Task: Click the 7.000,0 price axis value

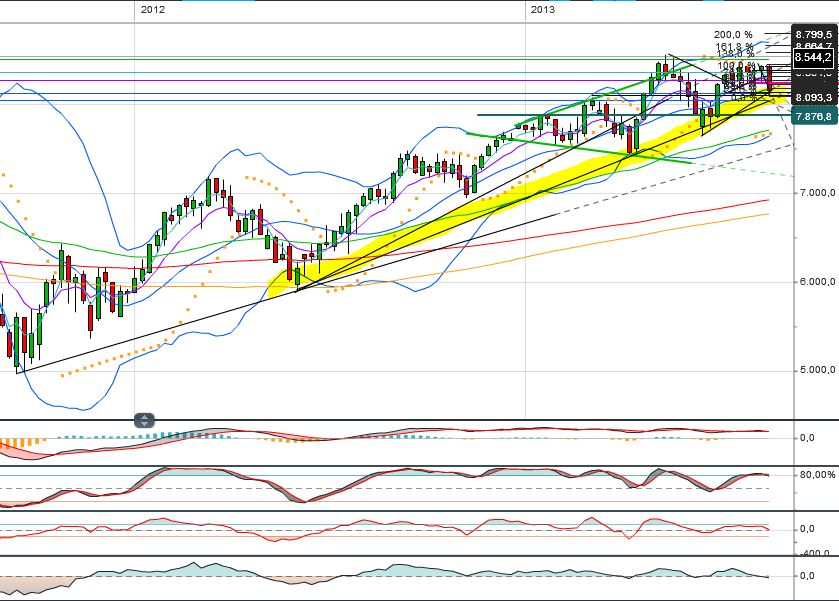Action: [x=818, y=192]
